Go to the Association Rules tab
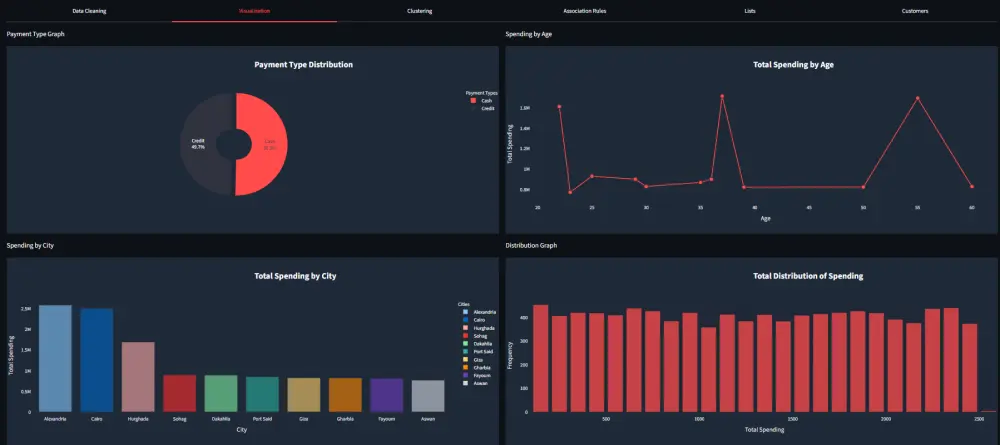The width and height of the screenshot is (1000, 445). click(585, 11)
